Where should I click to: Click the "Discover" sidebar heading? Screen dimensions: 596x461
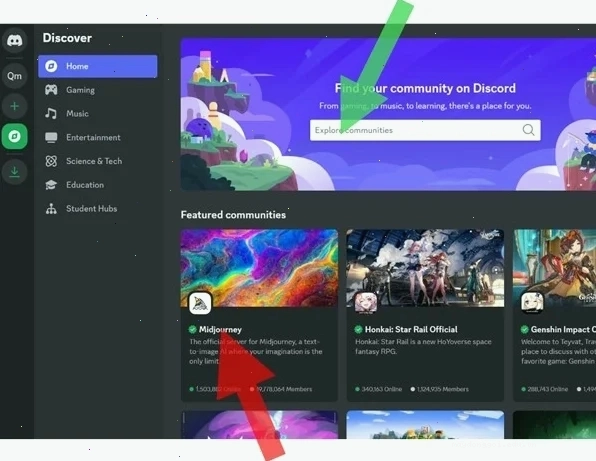click(x=67, y=38)
